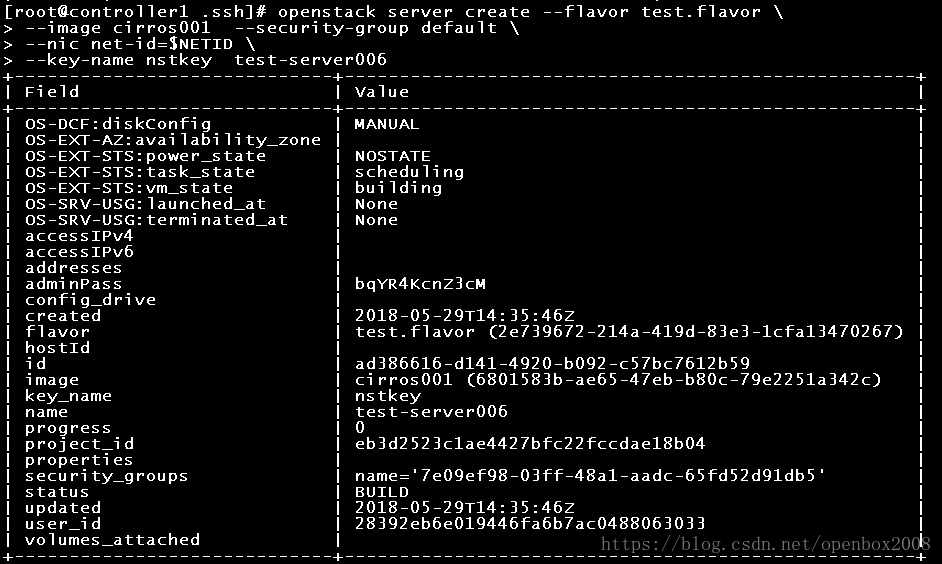Click the BUILD status value
Viewport: 942px width, 564px height.
pos(381,493)
